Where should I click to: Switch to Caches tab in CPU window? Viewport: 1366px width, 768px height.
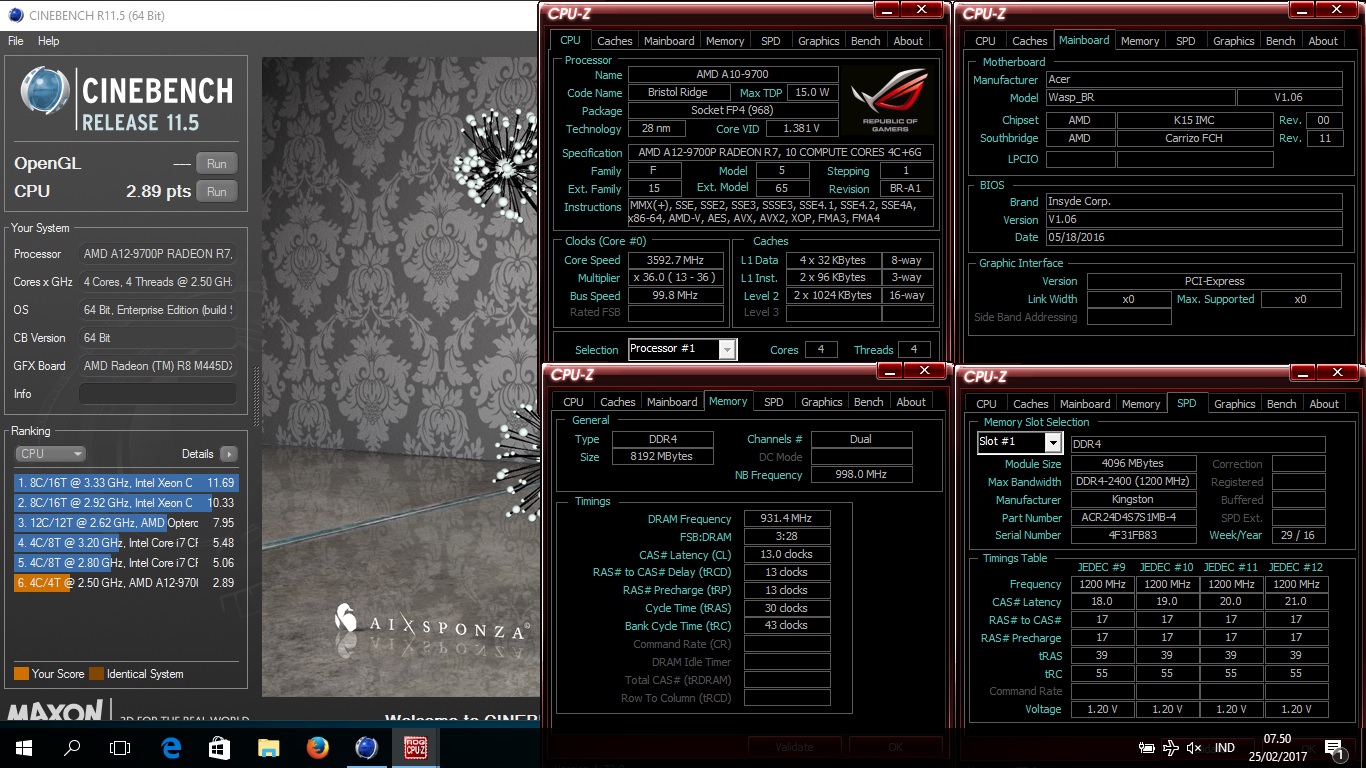point(614,41)
